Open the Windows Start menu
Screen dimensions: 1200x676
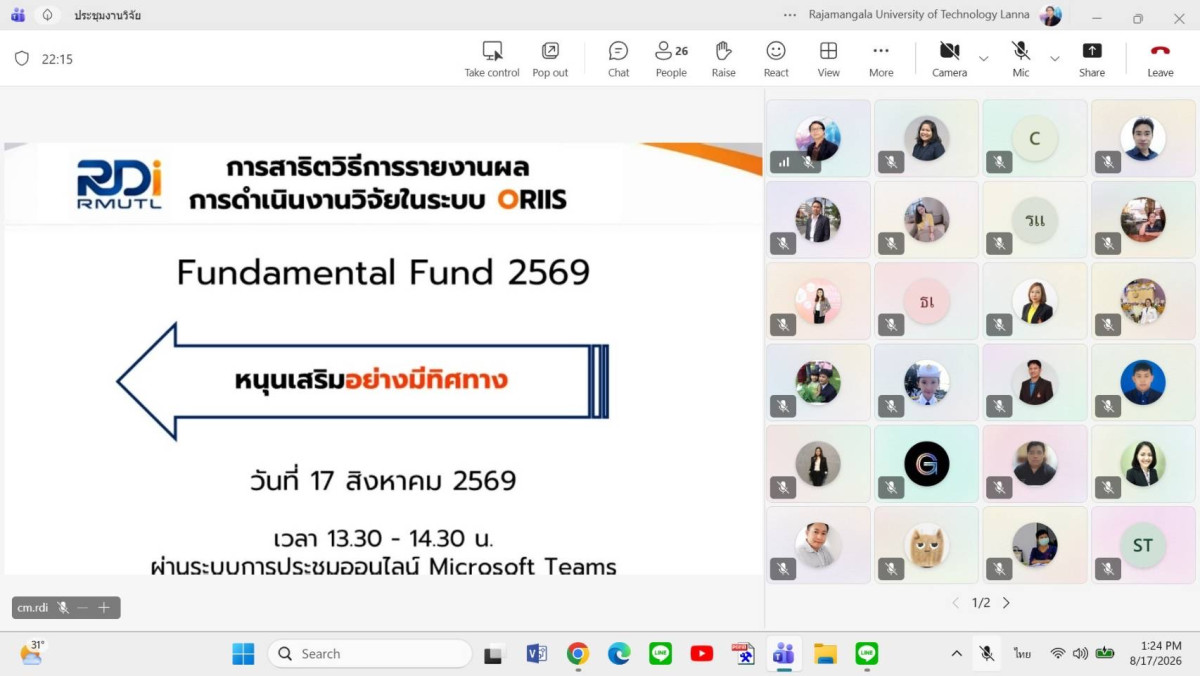[x=243, y=654]
